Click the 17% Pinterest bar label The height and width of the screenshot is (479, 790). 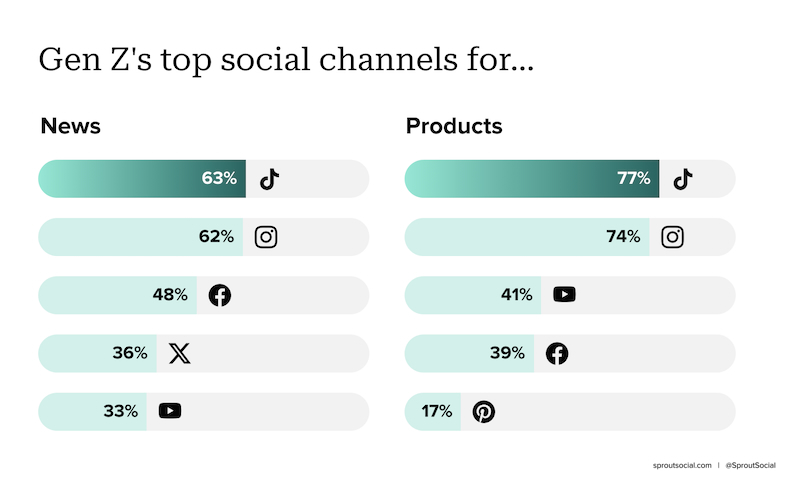click(437, 412)
